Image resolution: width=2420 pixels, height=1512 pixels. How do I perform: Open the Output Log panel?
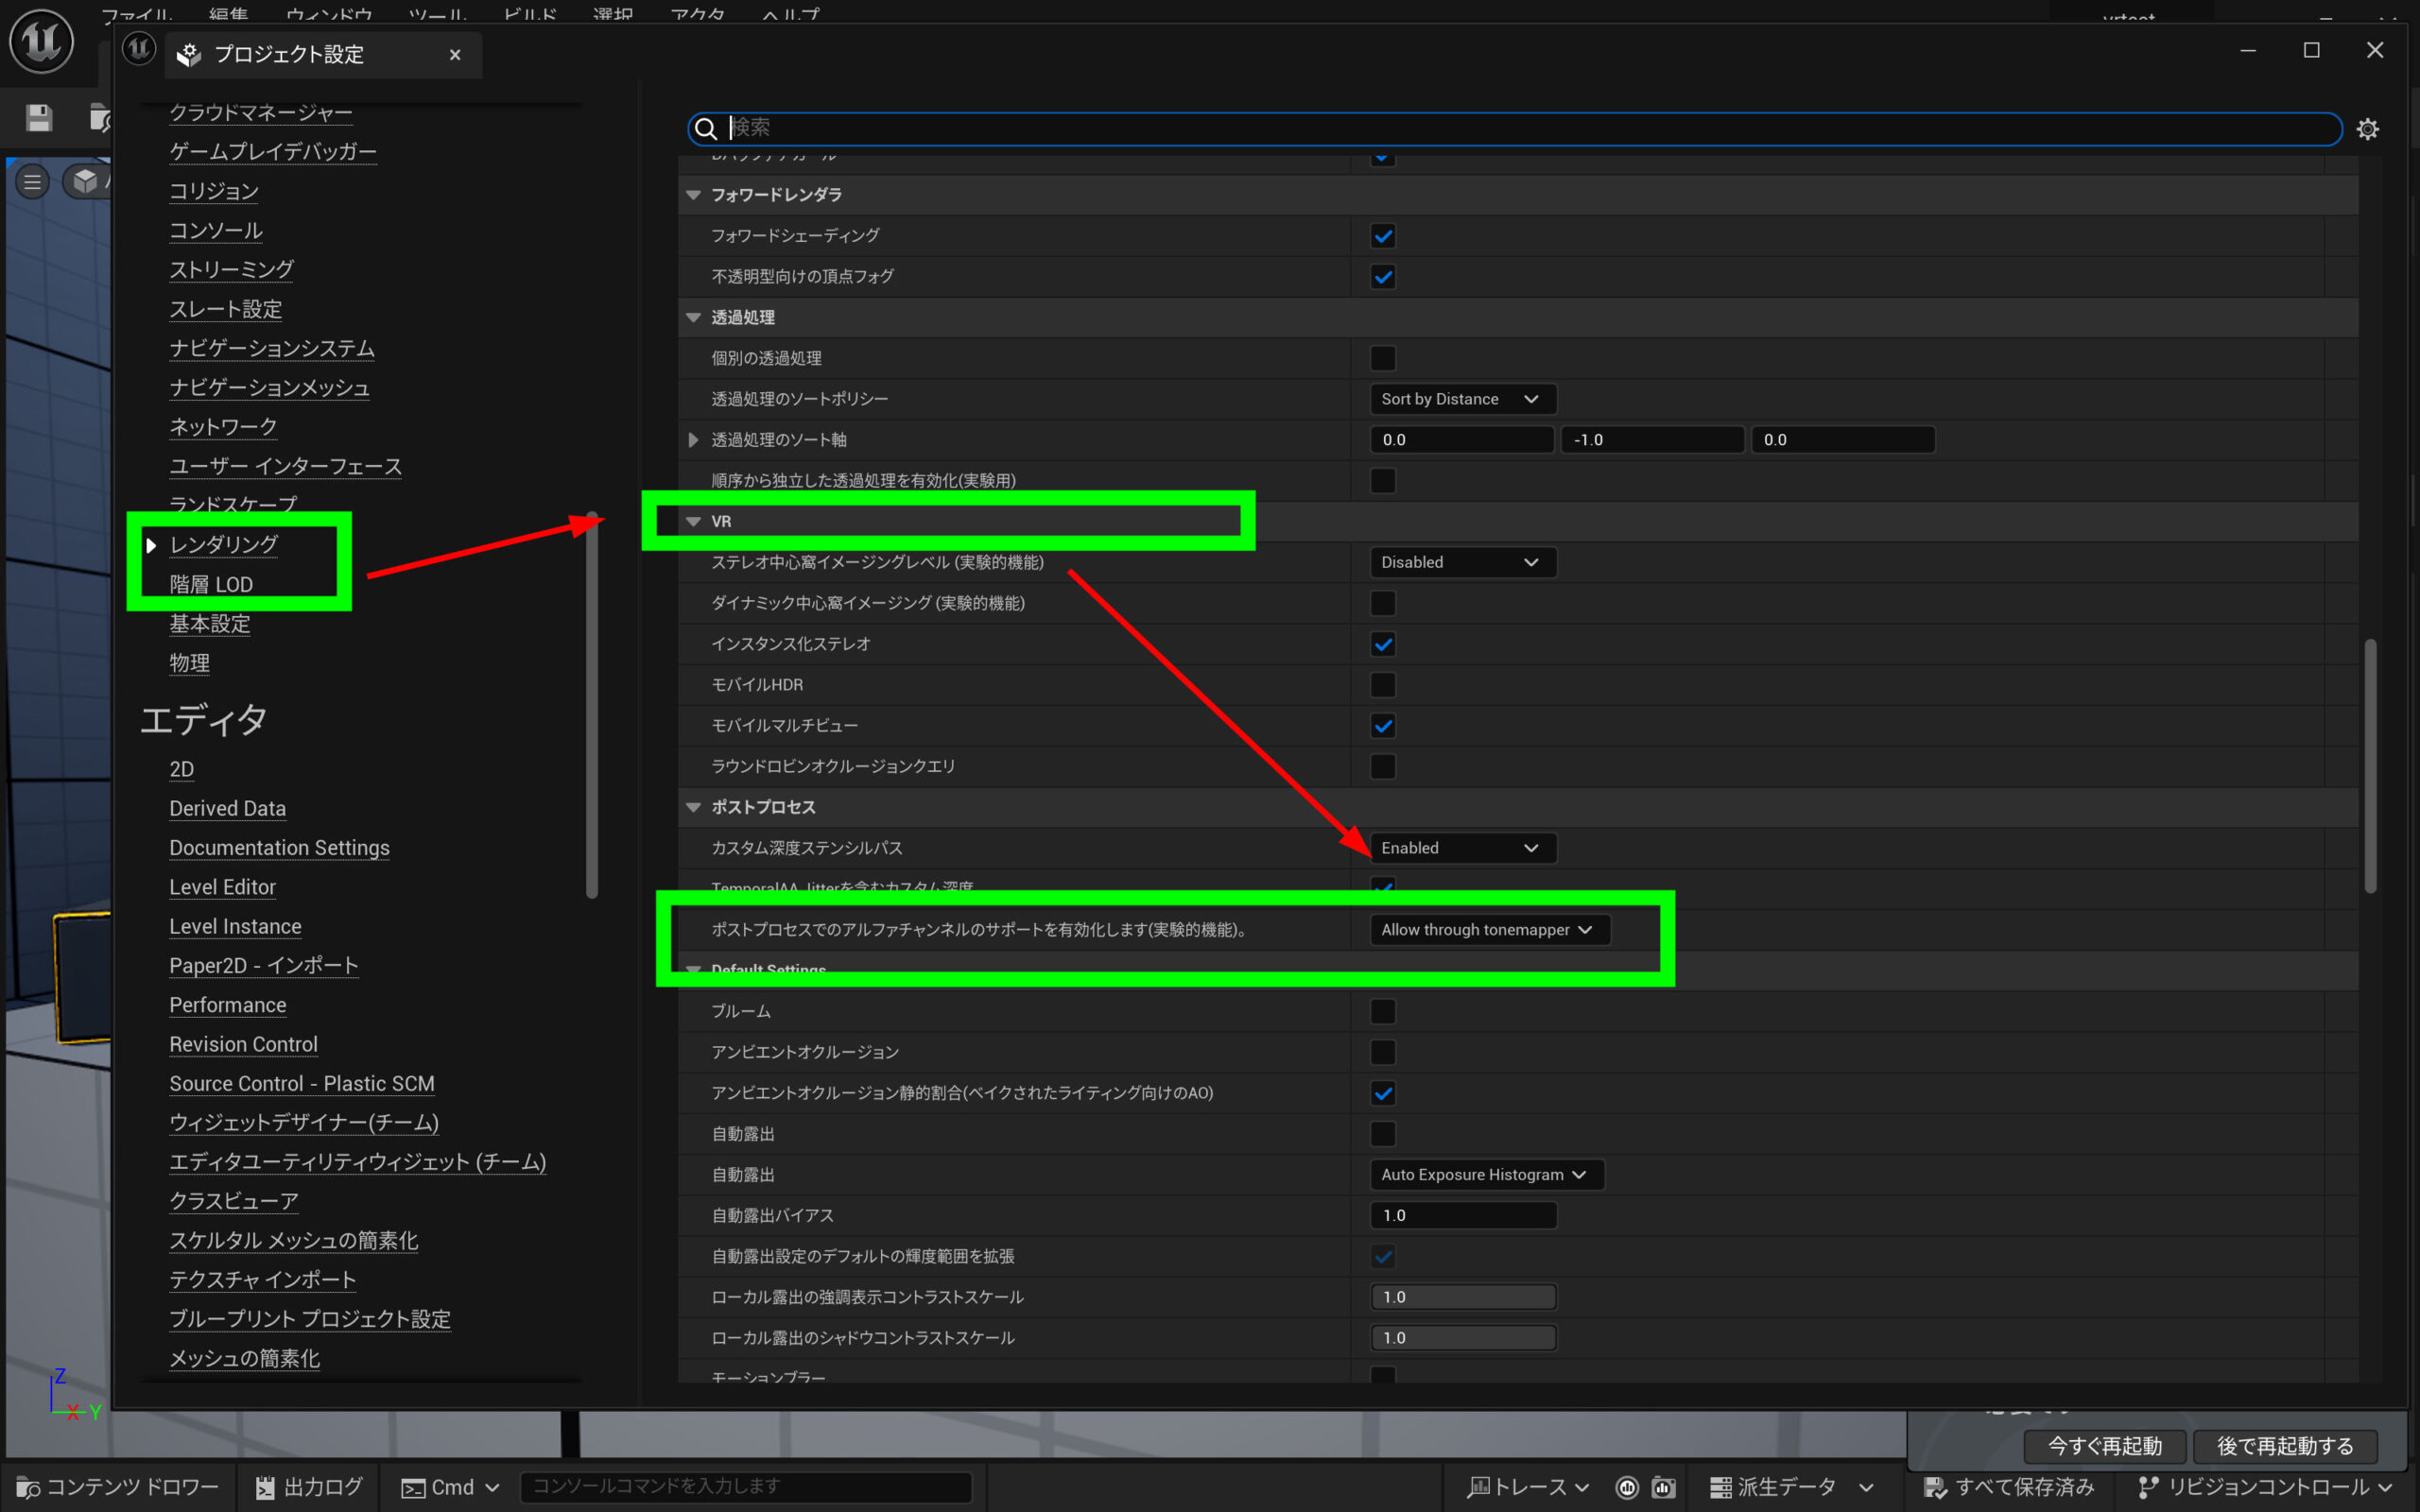pyautogui.click(x=308, y=1487)
